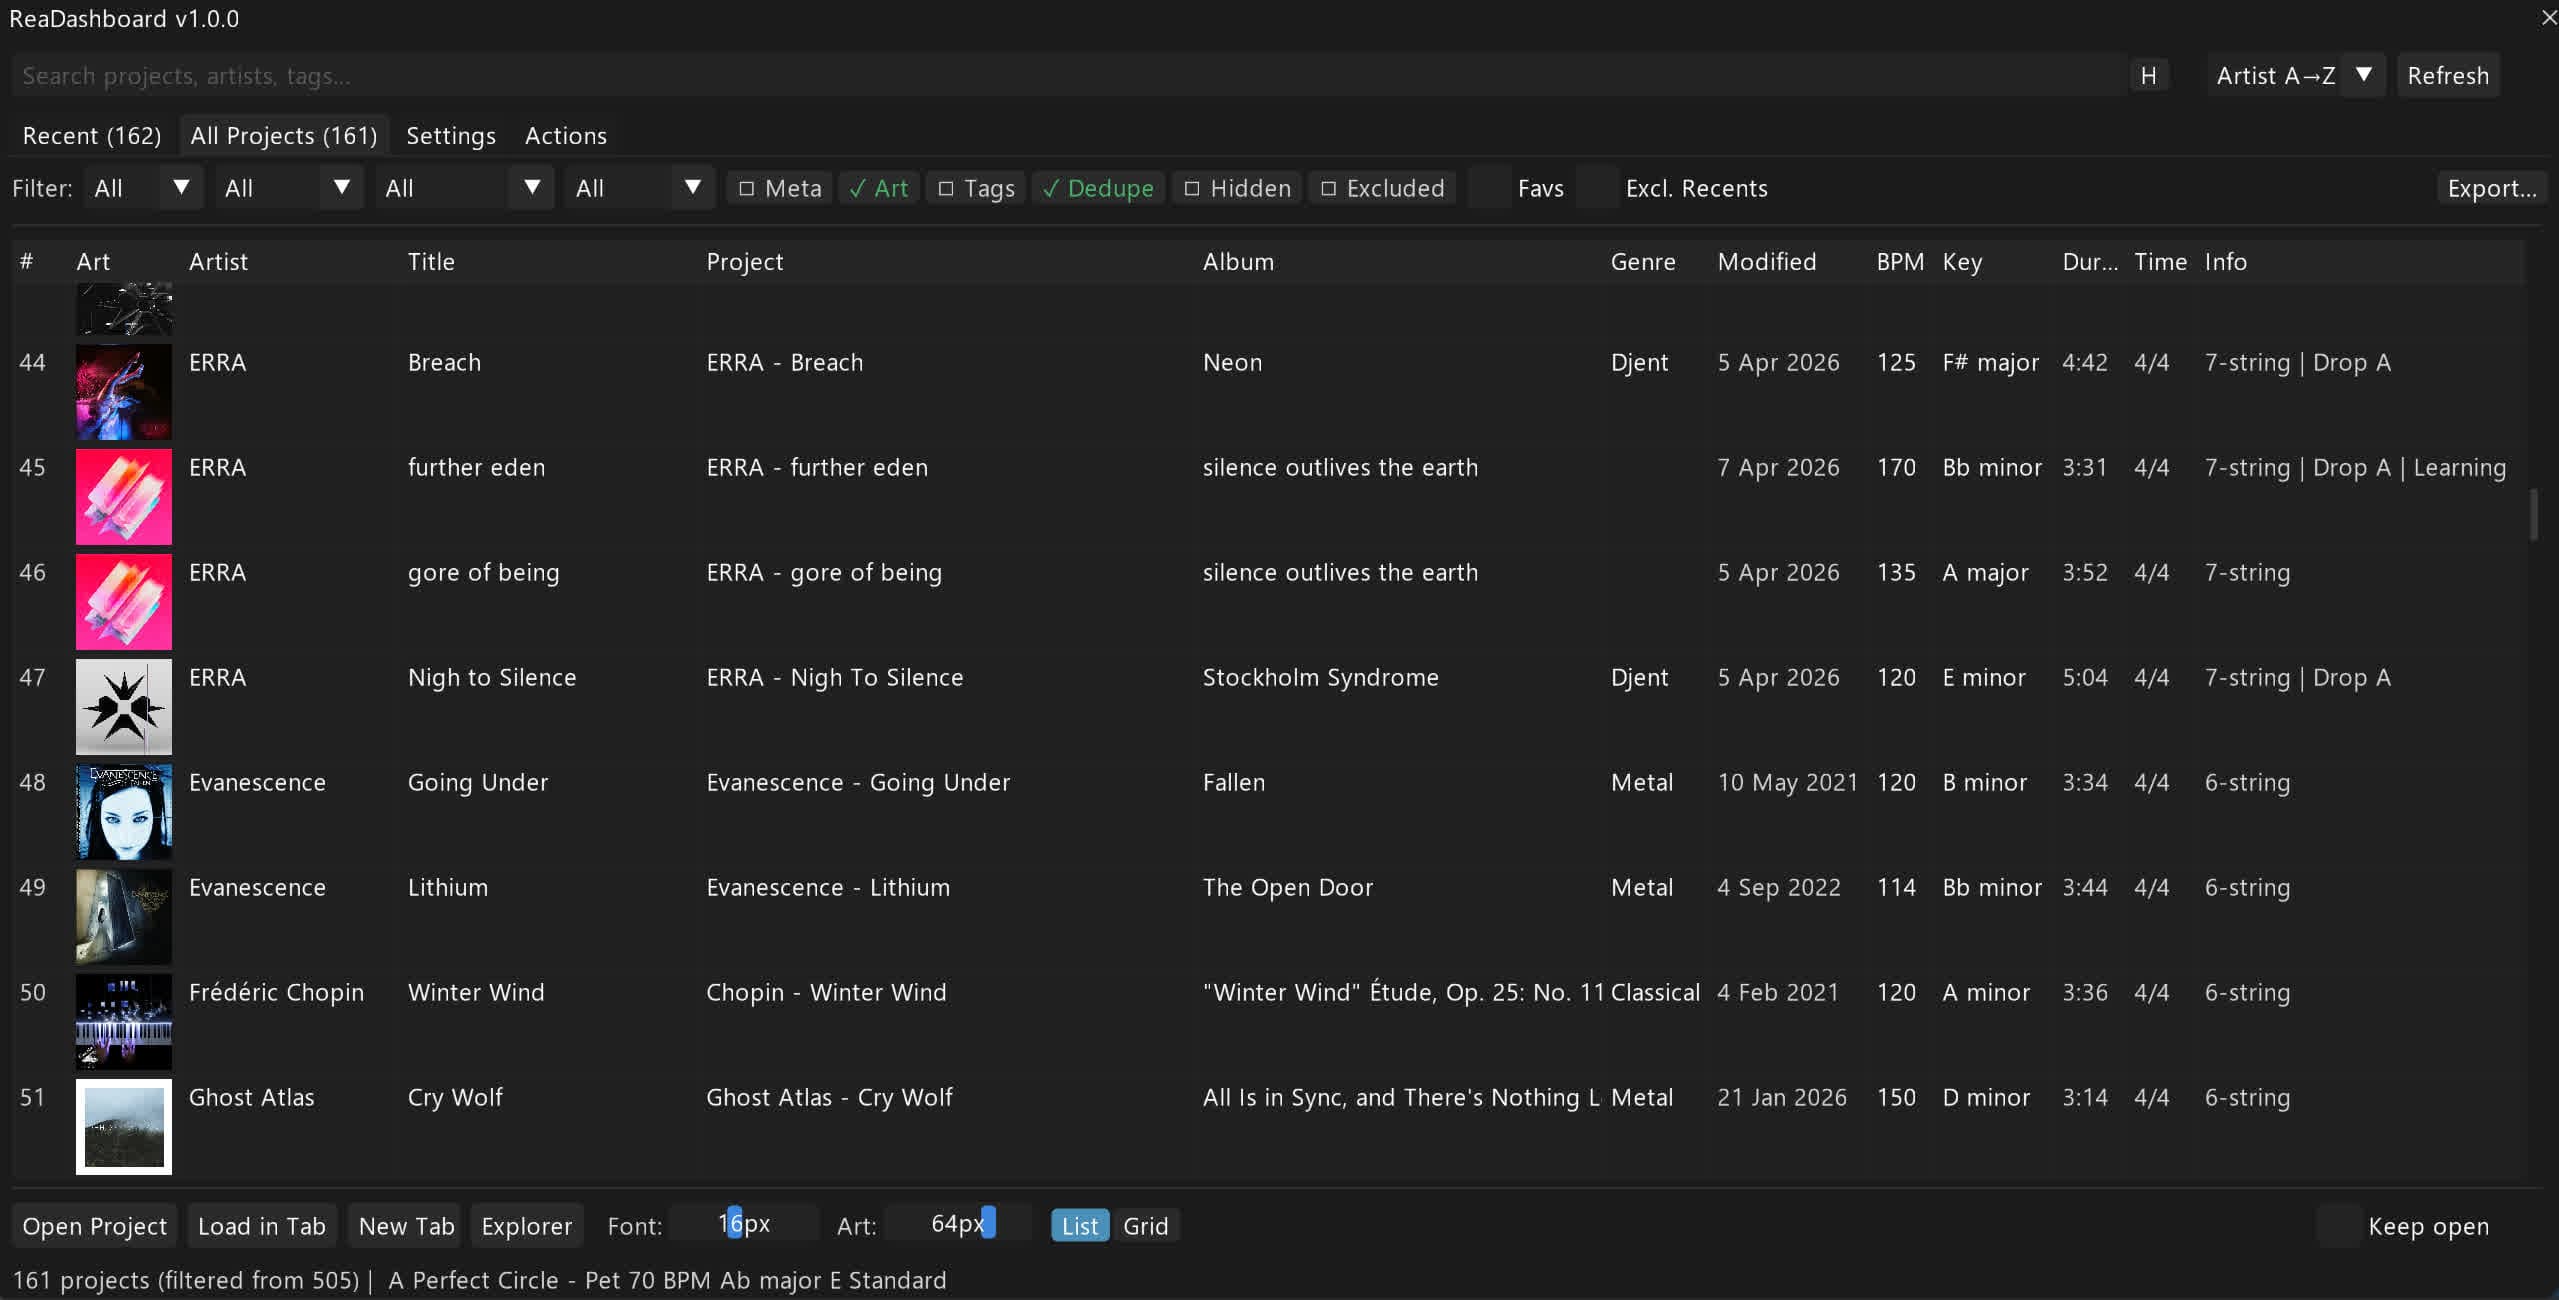Sort by the BPM column header
Image resolution: width=2559 pixels, height=1300 pixels.
point(1900,262)
